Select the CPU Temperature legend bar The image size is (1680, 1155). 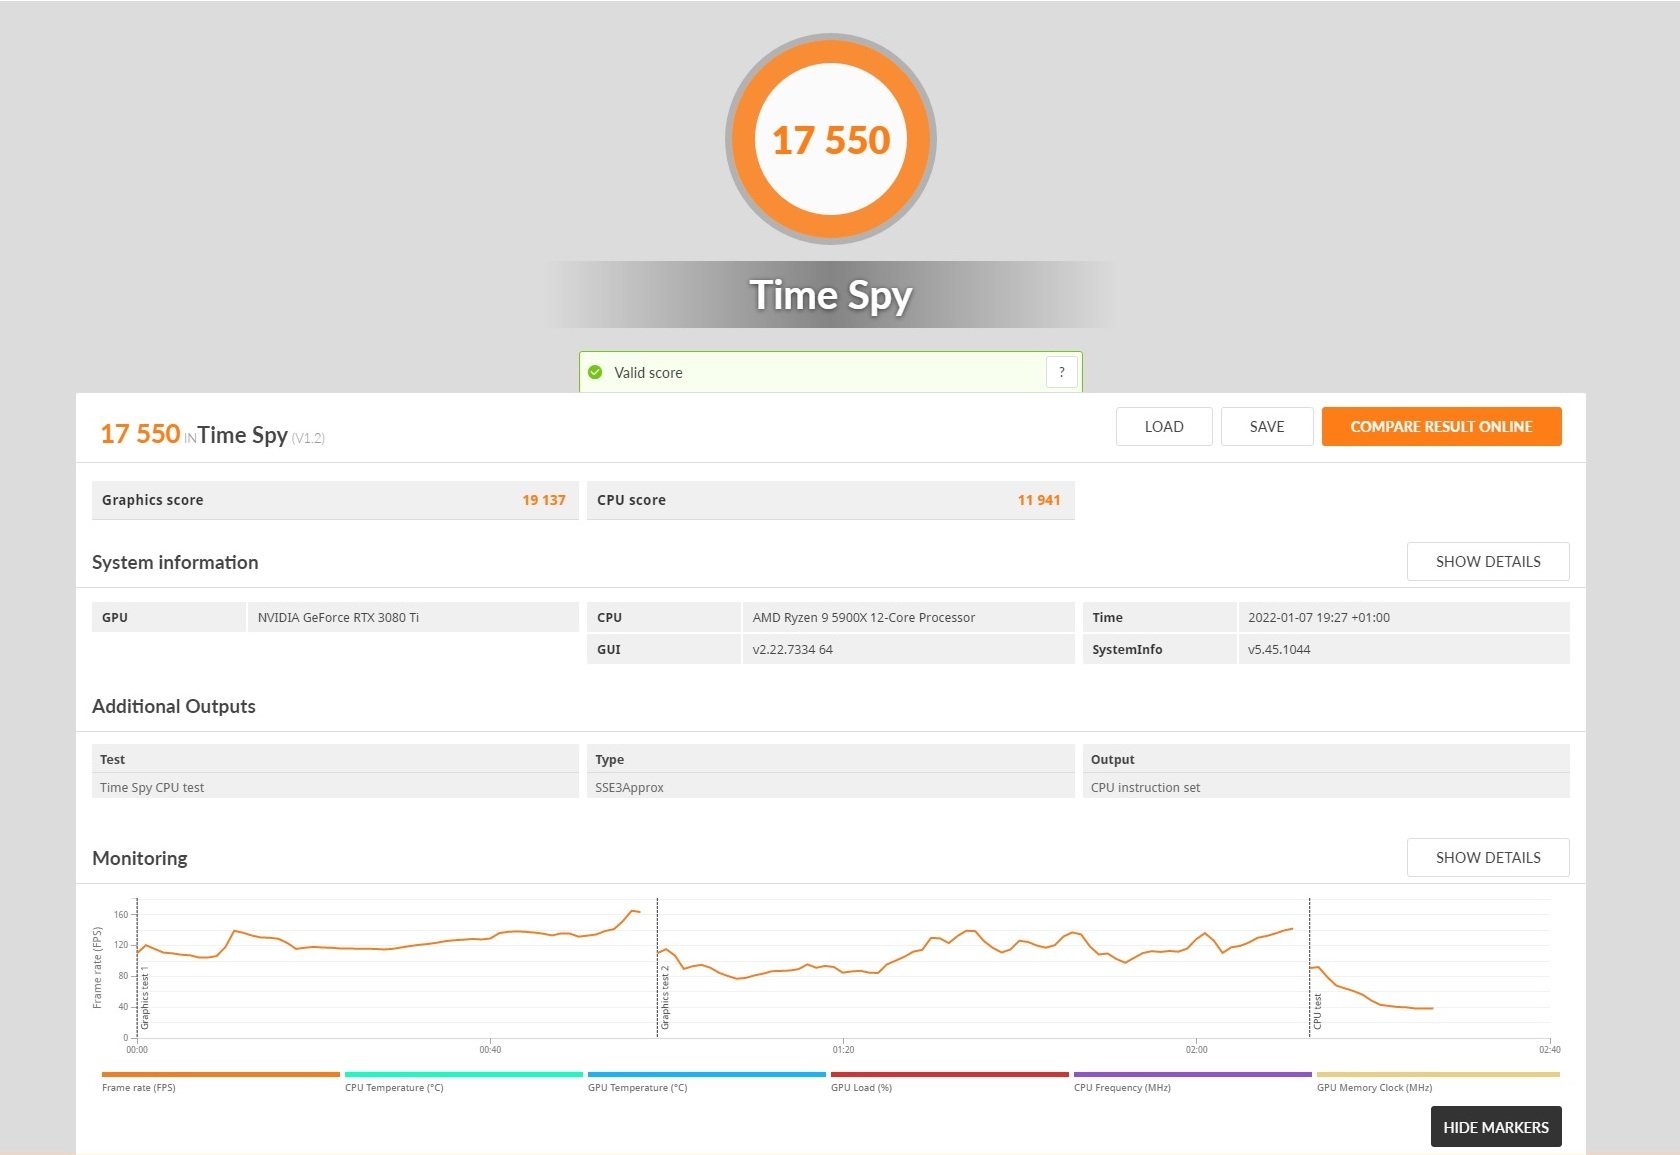click(x=463, y=1075)
